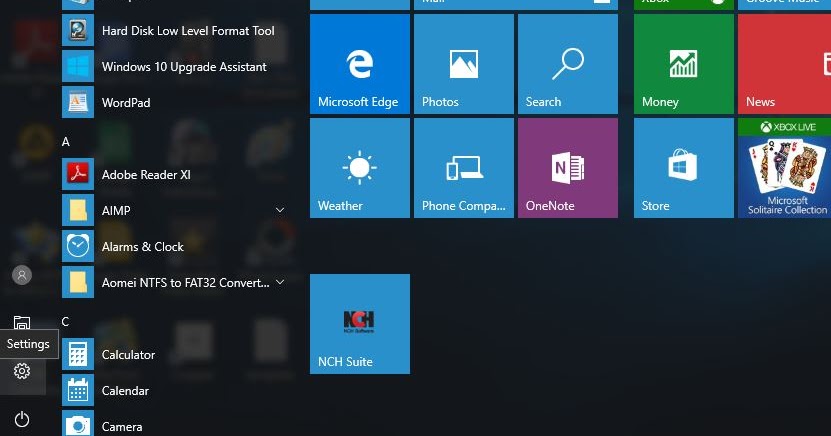831x436 pixels.
Task: Expand Aomei NTFS to FAT32 Converter chevron
Action: 280,282
